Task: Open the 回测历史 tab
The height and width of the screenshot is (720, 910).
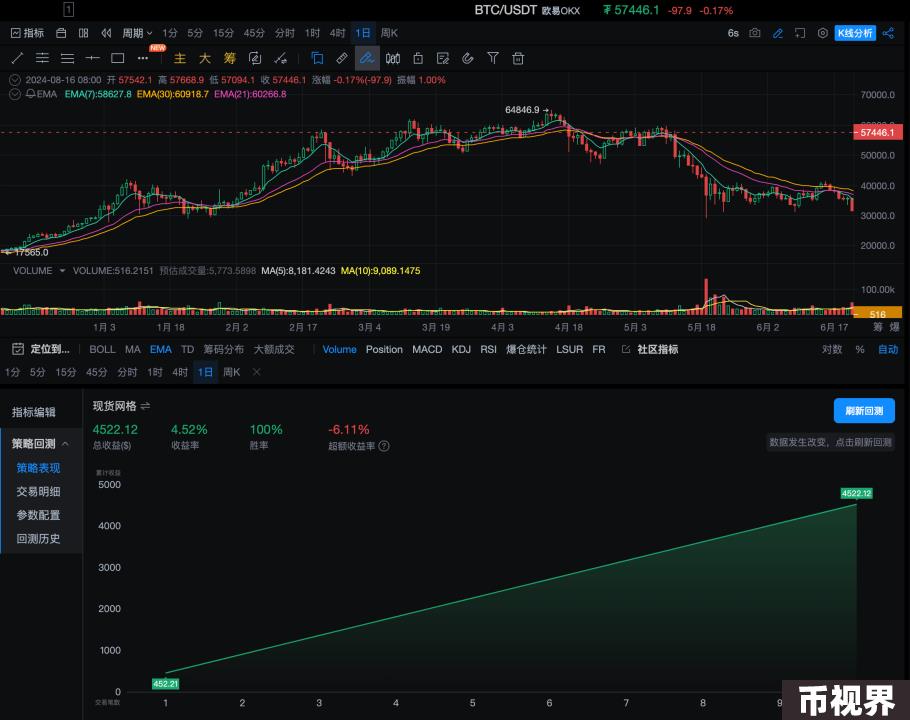Action: (x=38, y=538)
